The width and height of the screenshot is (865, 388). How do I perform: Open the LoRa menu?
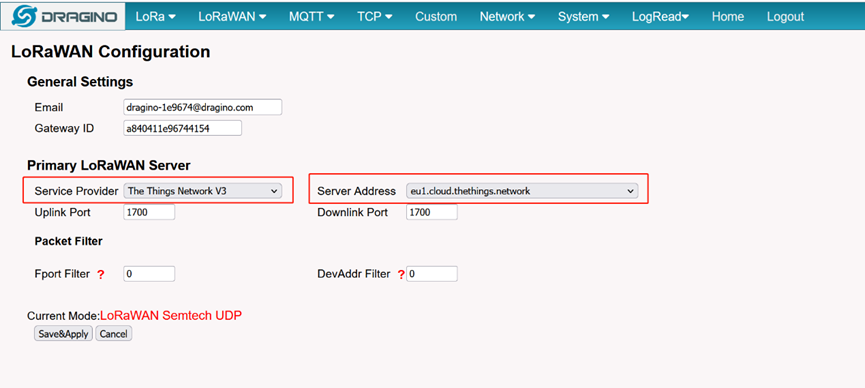[x=156, y=17]
